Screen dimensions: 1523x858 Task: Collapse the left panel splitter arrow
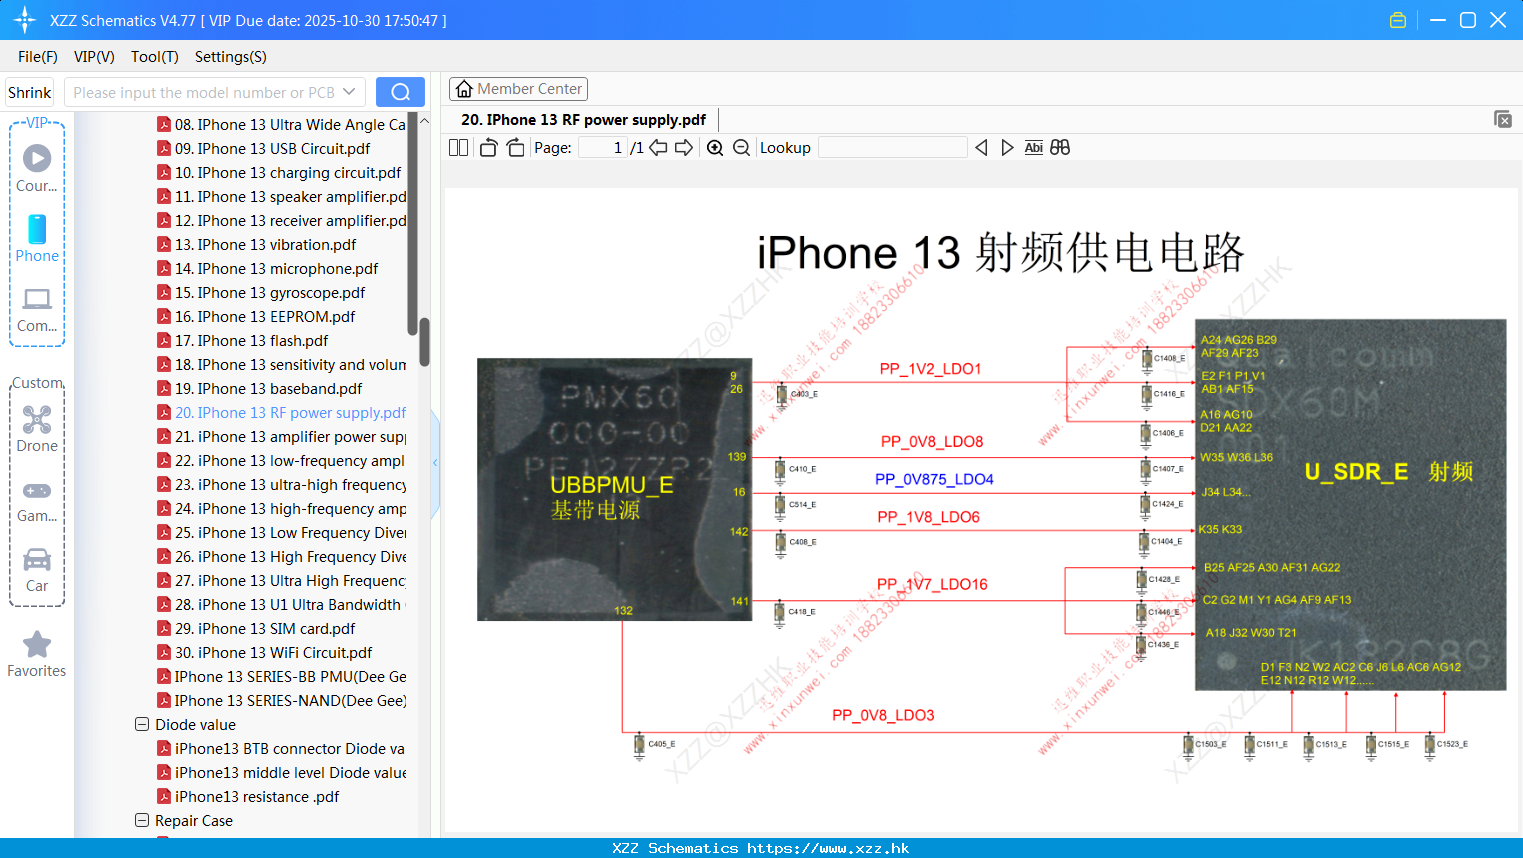[x=435, y=462]
